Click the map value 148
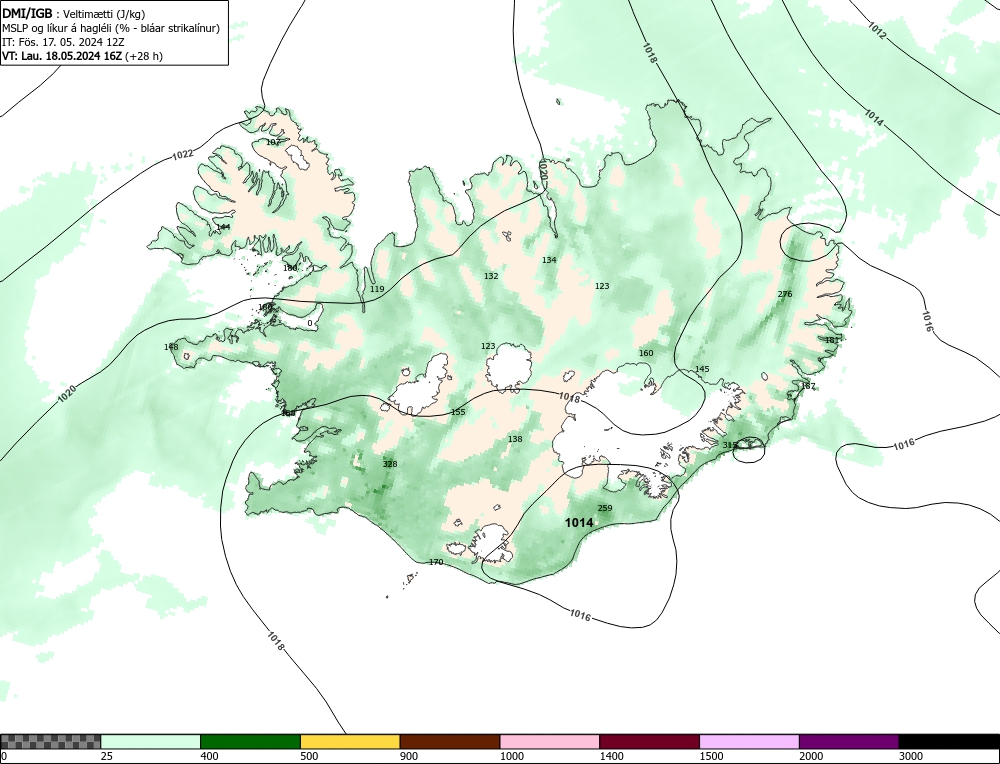The width and height of the screenshot is (1000, 764). pyautogui.click(x=171, y=348)
